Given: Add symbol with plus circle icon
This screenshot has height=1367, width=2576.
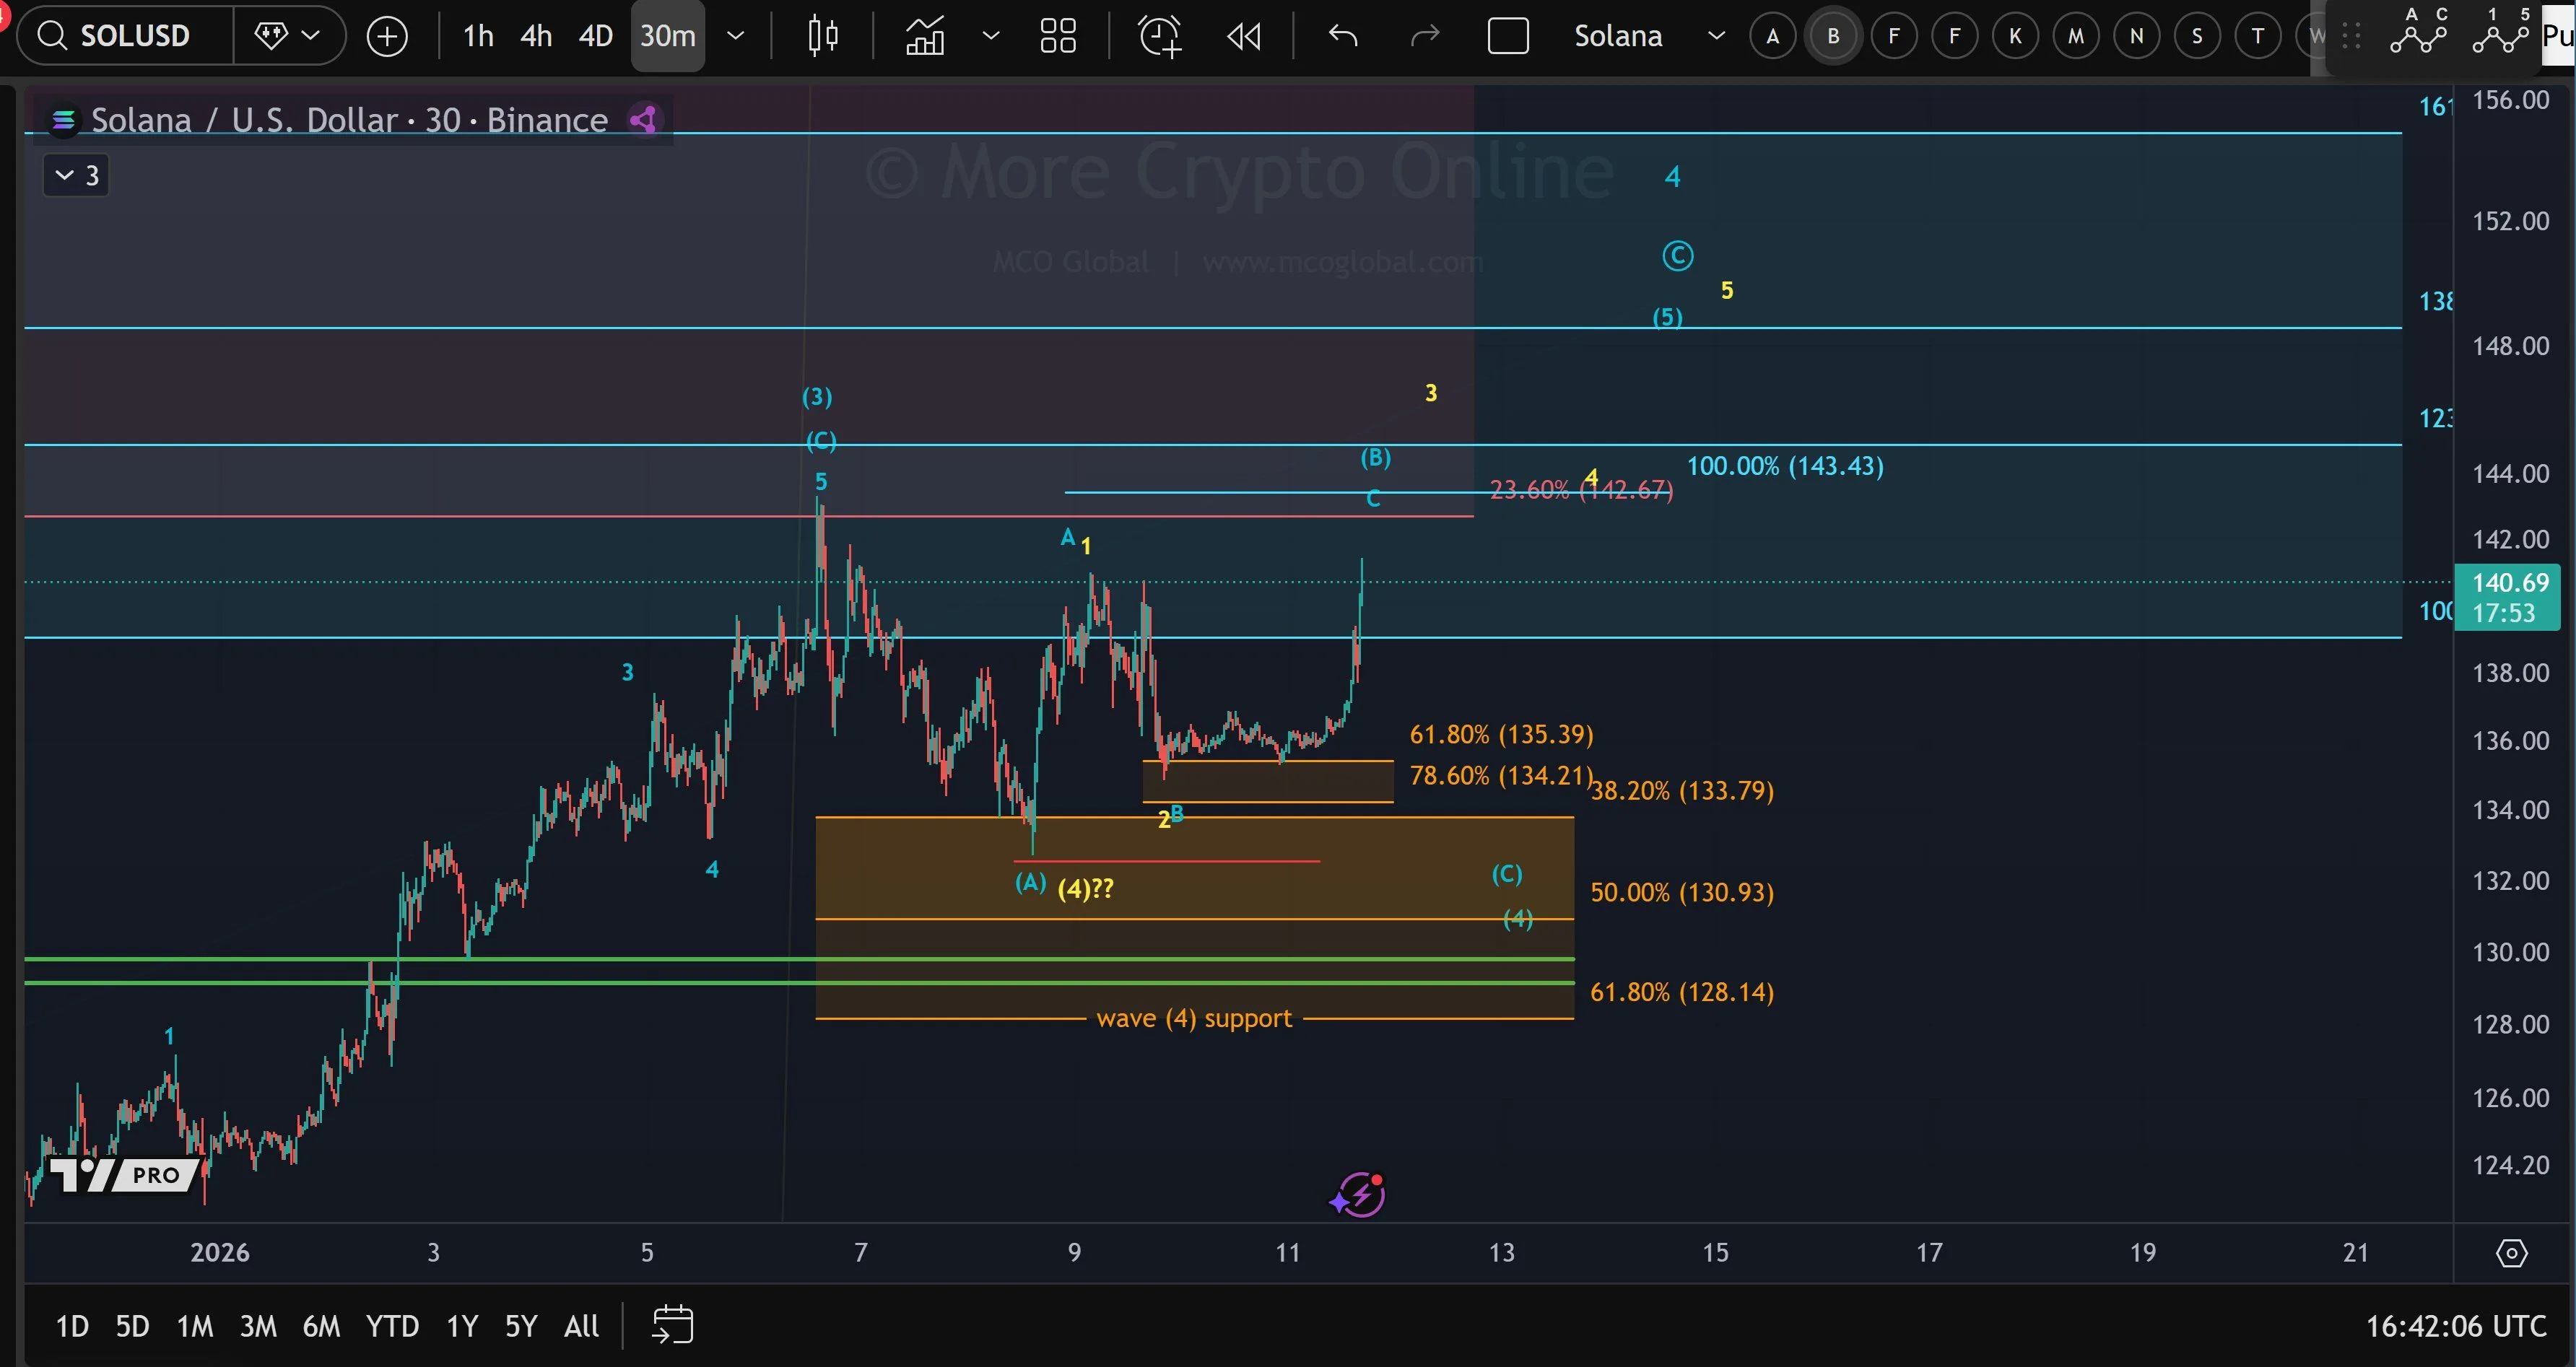Looking at the screenshot, I should coord(387,36).
